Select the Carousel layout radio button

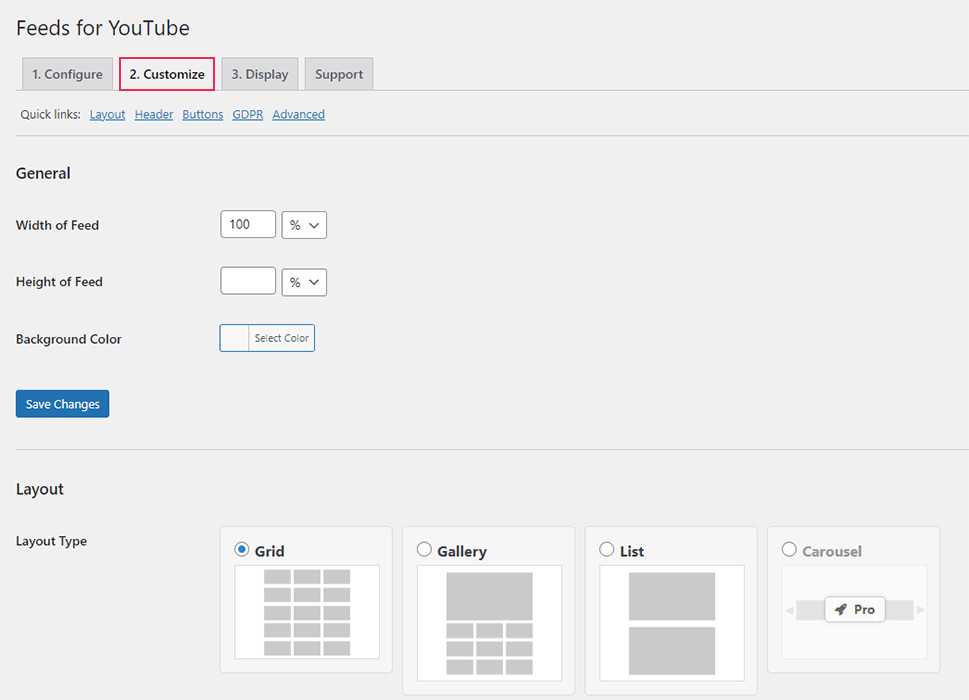789,549
